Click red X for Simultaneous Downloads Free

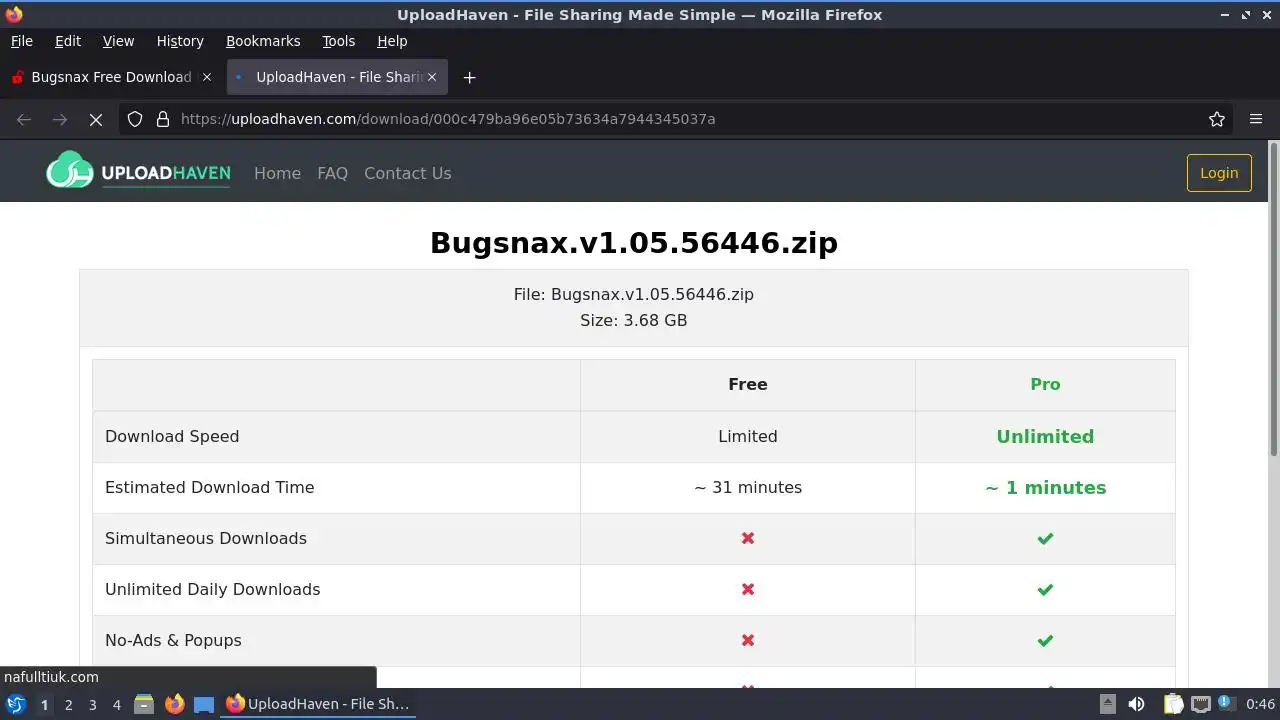[x=748, y=538]
